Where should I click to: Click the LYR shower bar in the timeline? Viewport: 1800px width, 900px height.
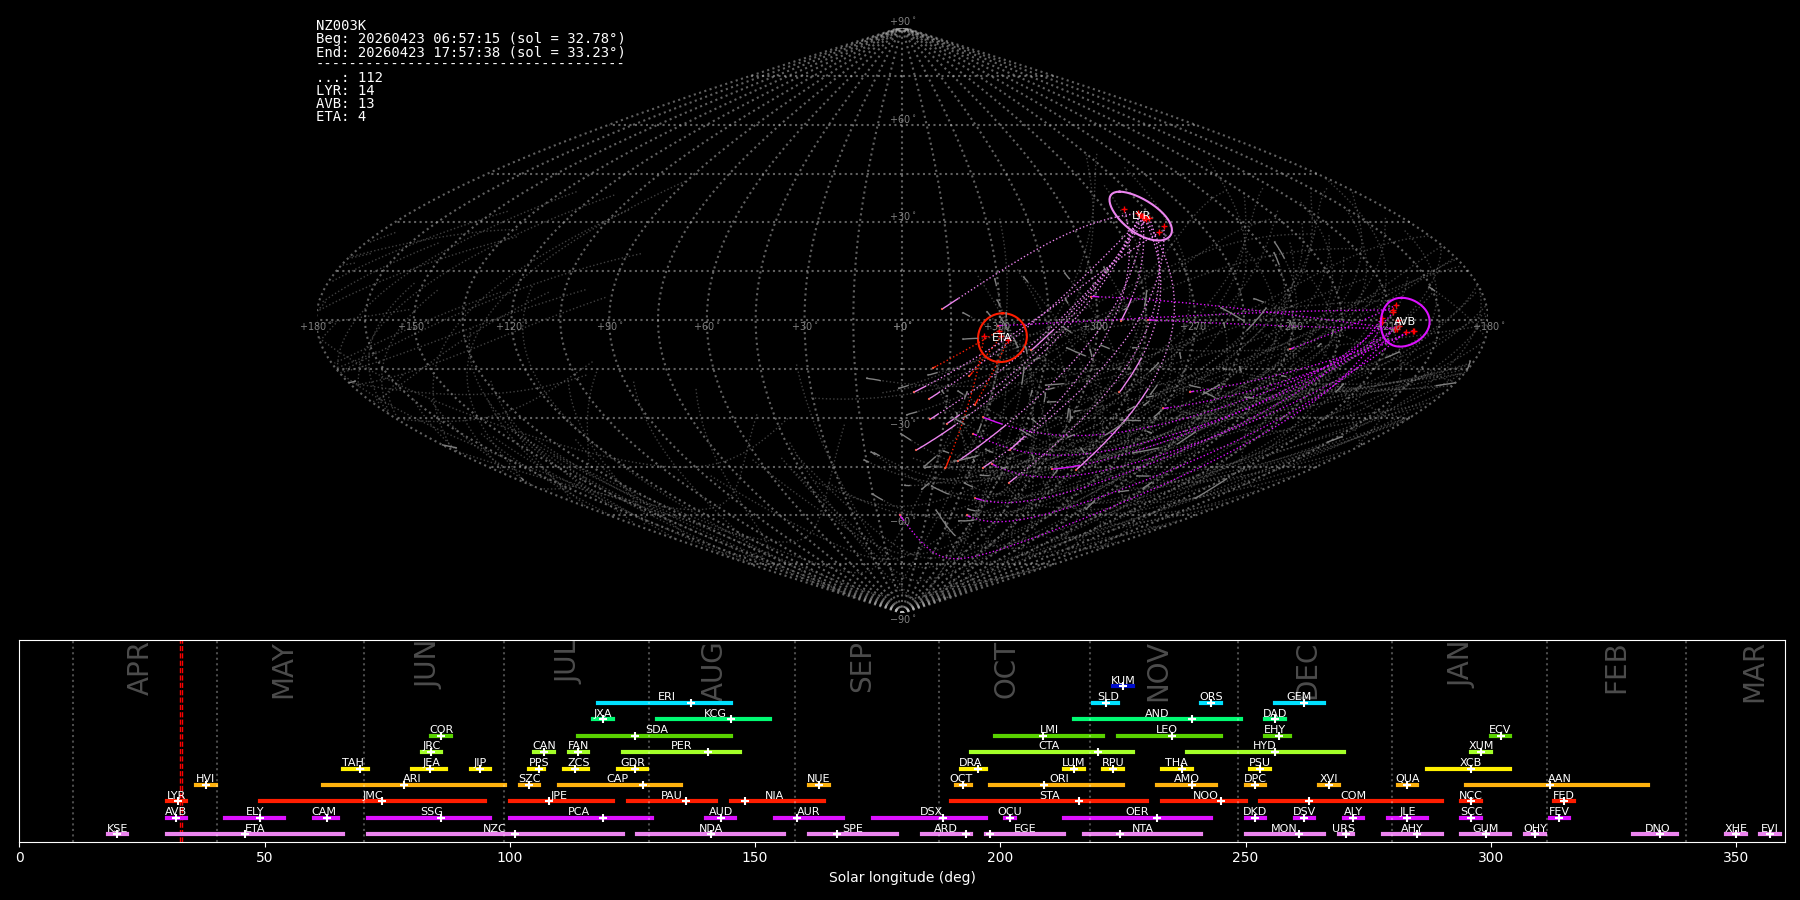(176, 801)
